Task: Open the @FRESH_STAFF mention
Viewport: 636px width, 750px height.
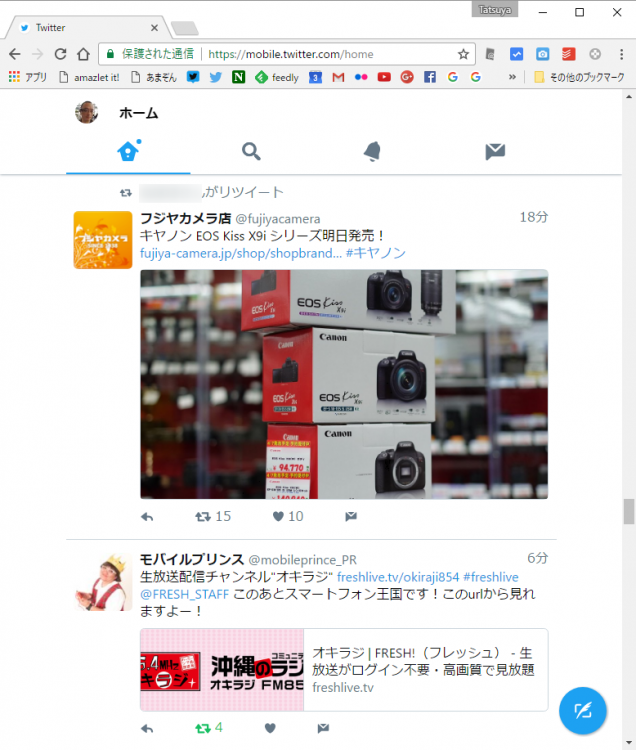Action: [185, 595]
